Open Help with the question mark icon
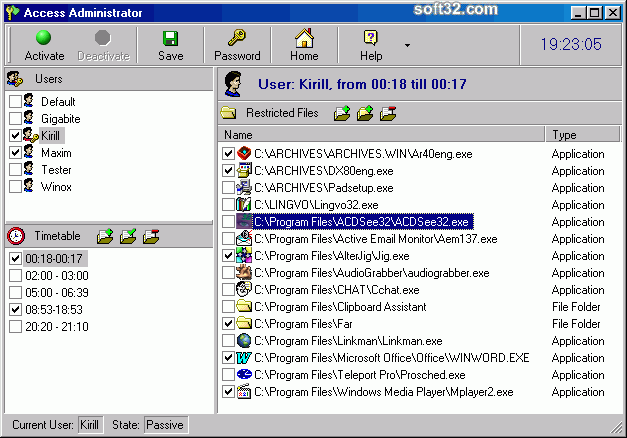The height and width of the screenshot is (438, 627). tap(371, 38)
